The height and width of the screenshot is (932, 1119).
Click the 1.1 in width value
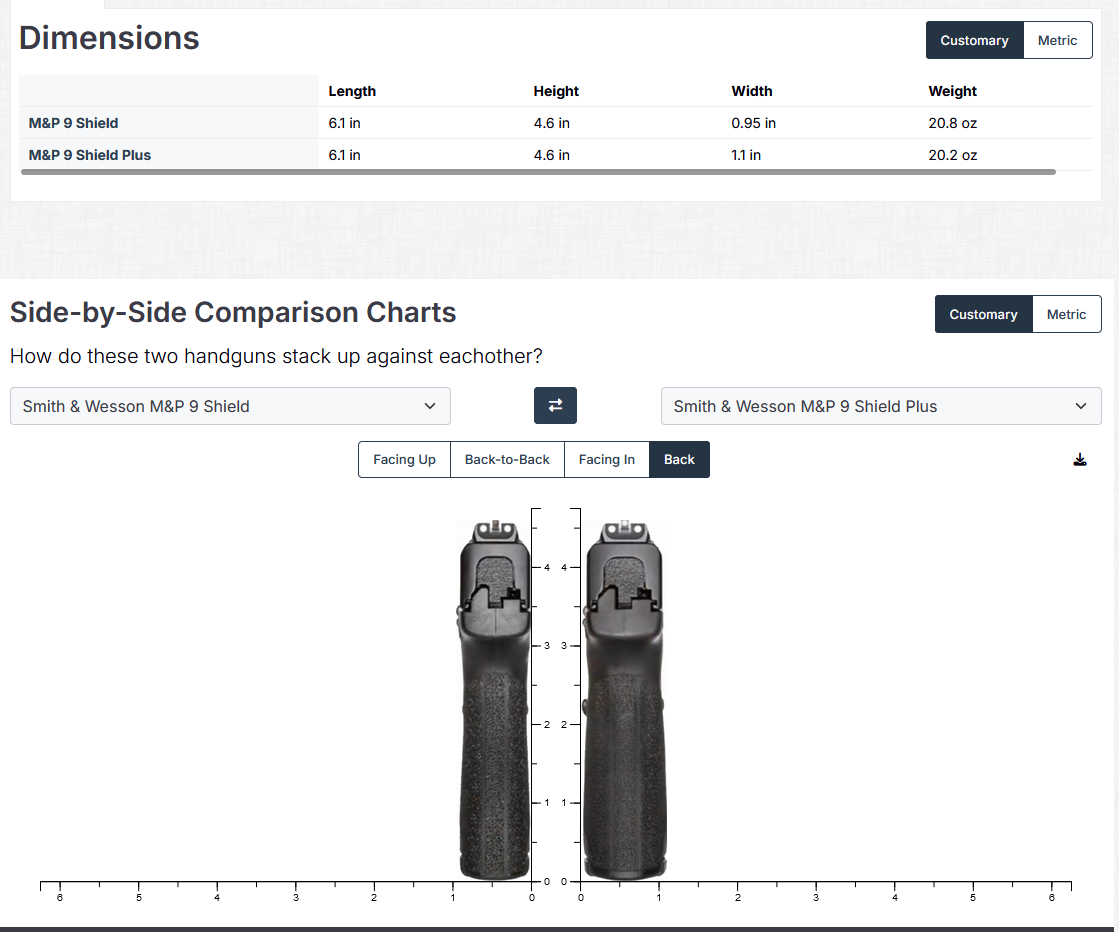coord(746,155)
